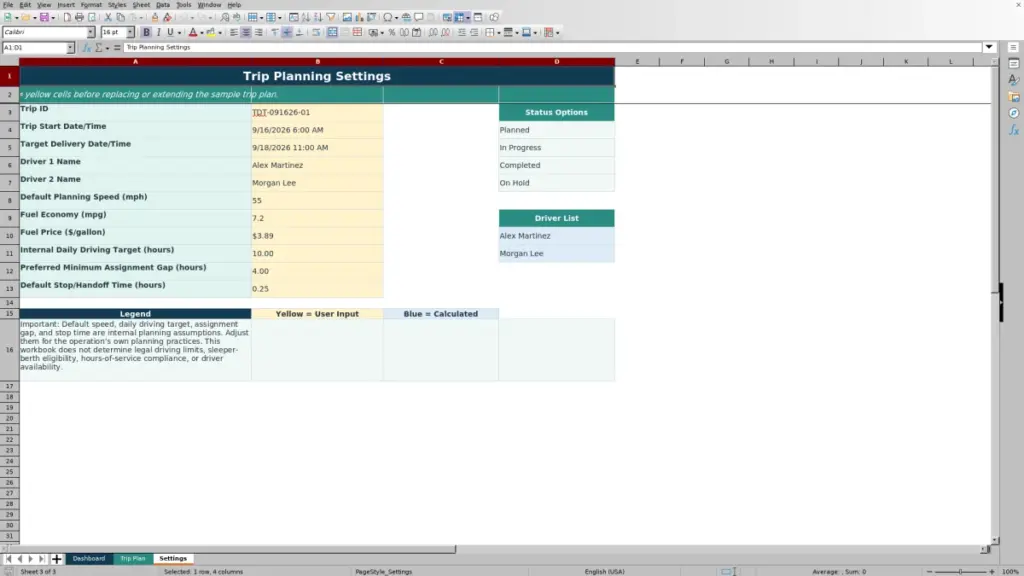Click scroll to first sheet button

[x=8, y=559]
